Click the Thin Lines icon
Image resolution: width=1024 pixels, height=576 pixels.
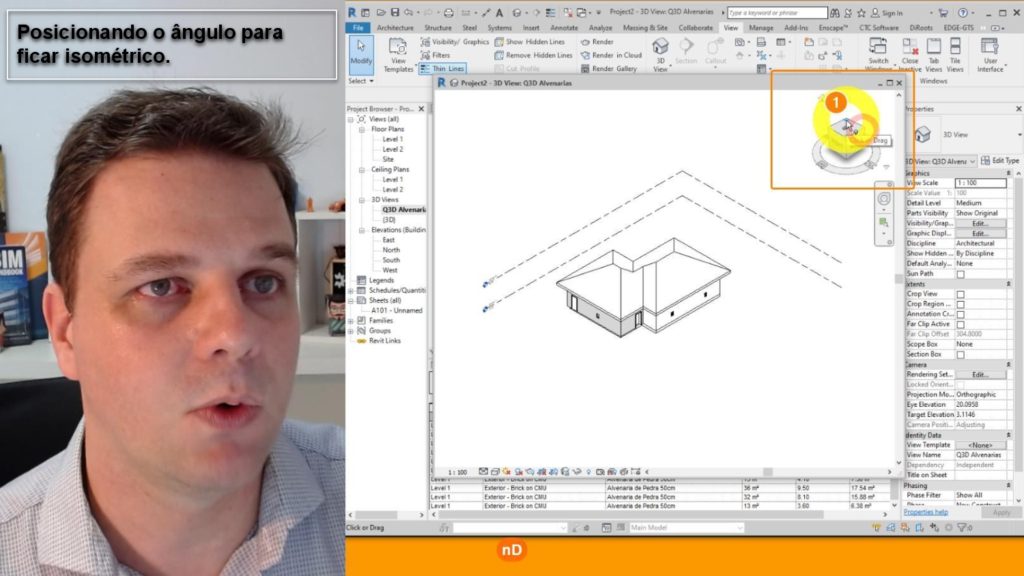tap(442, 69)
